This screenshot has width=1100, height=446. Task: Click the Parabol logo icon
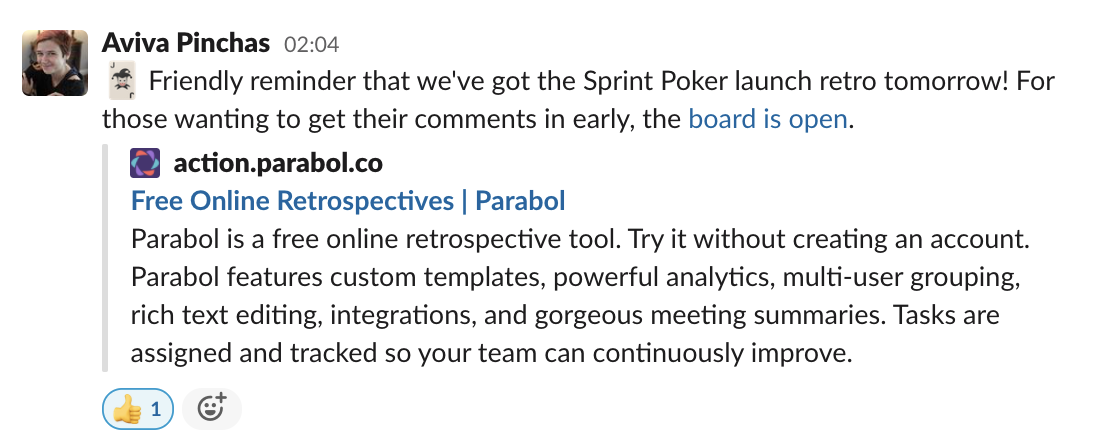(x=145, y=162)
